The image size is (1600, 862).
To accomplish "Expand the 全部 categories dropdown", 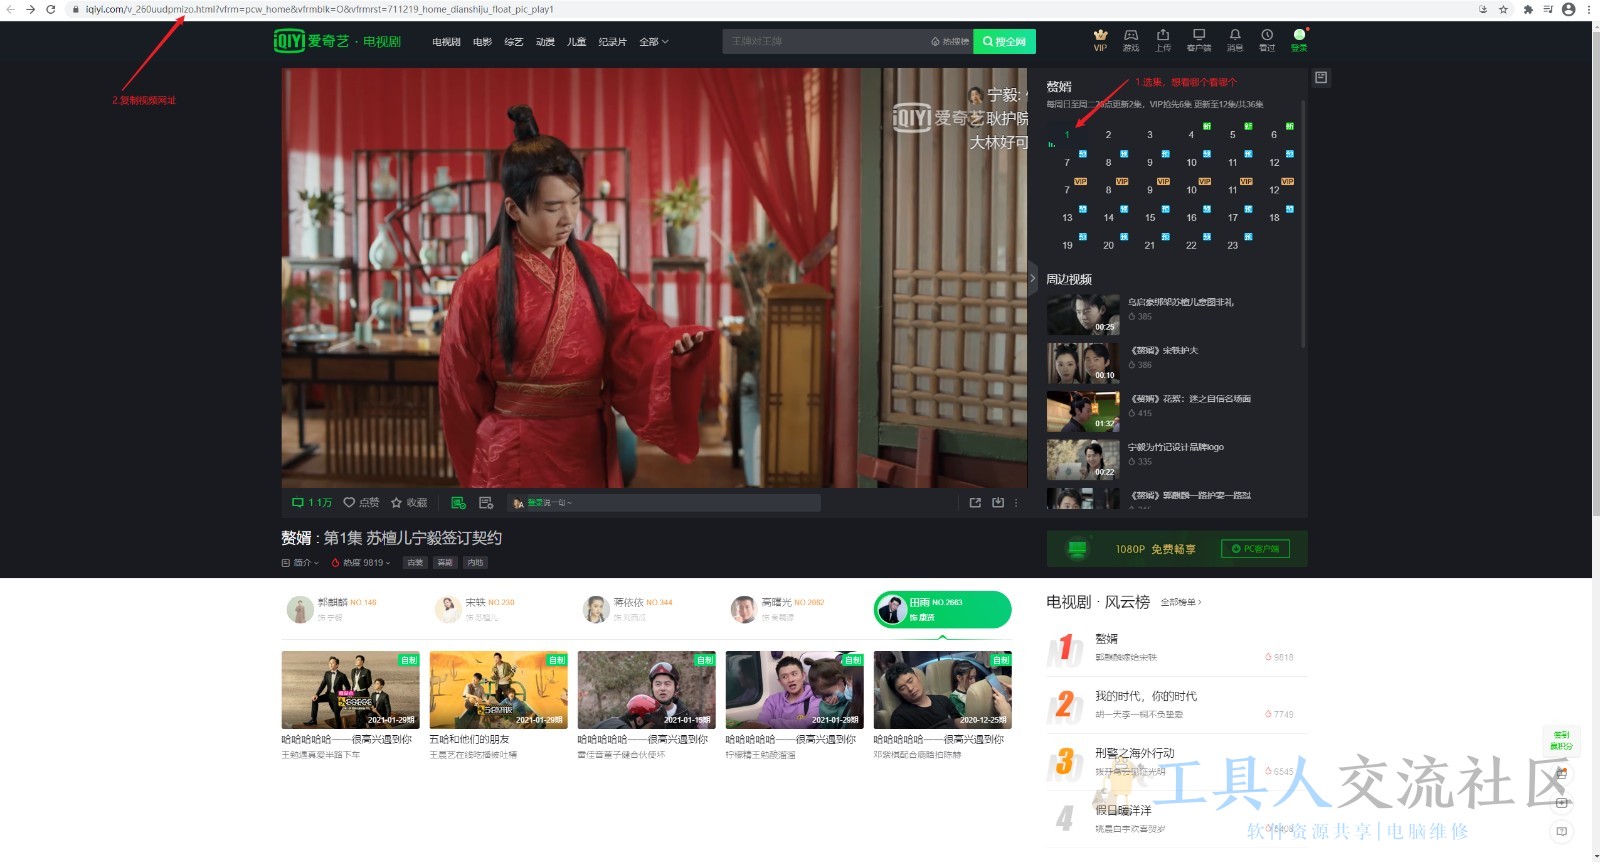I will click(654, 42).
